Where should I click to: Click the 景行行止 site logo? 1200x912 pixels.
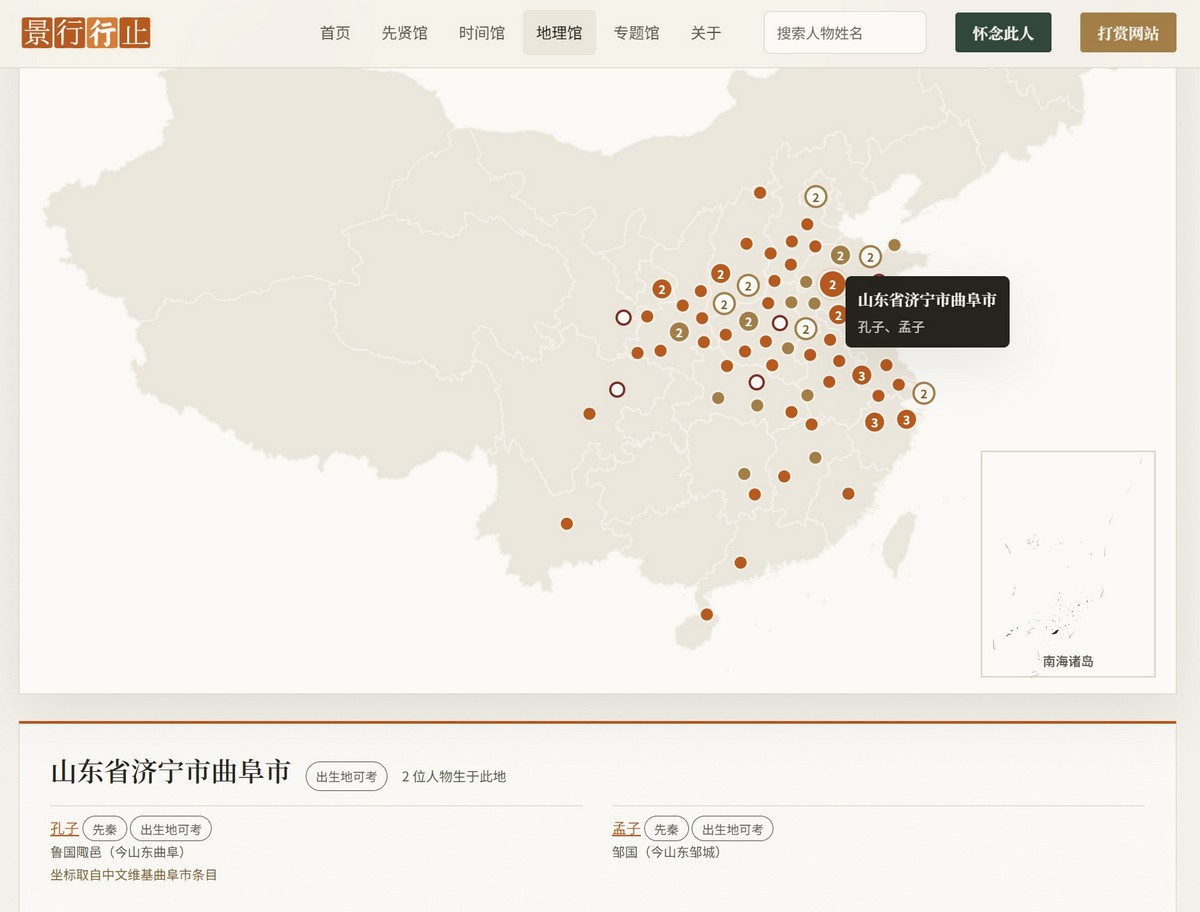[86, 32]
